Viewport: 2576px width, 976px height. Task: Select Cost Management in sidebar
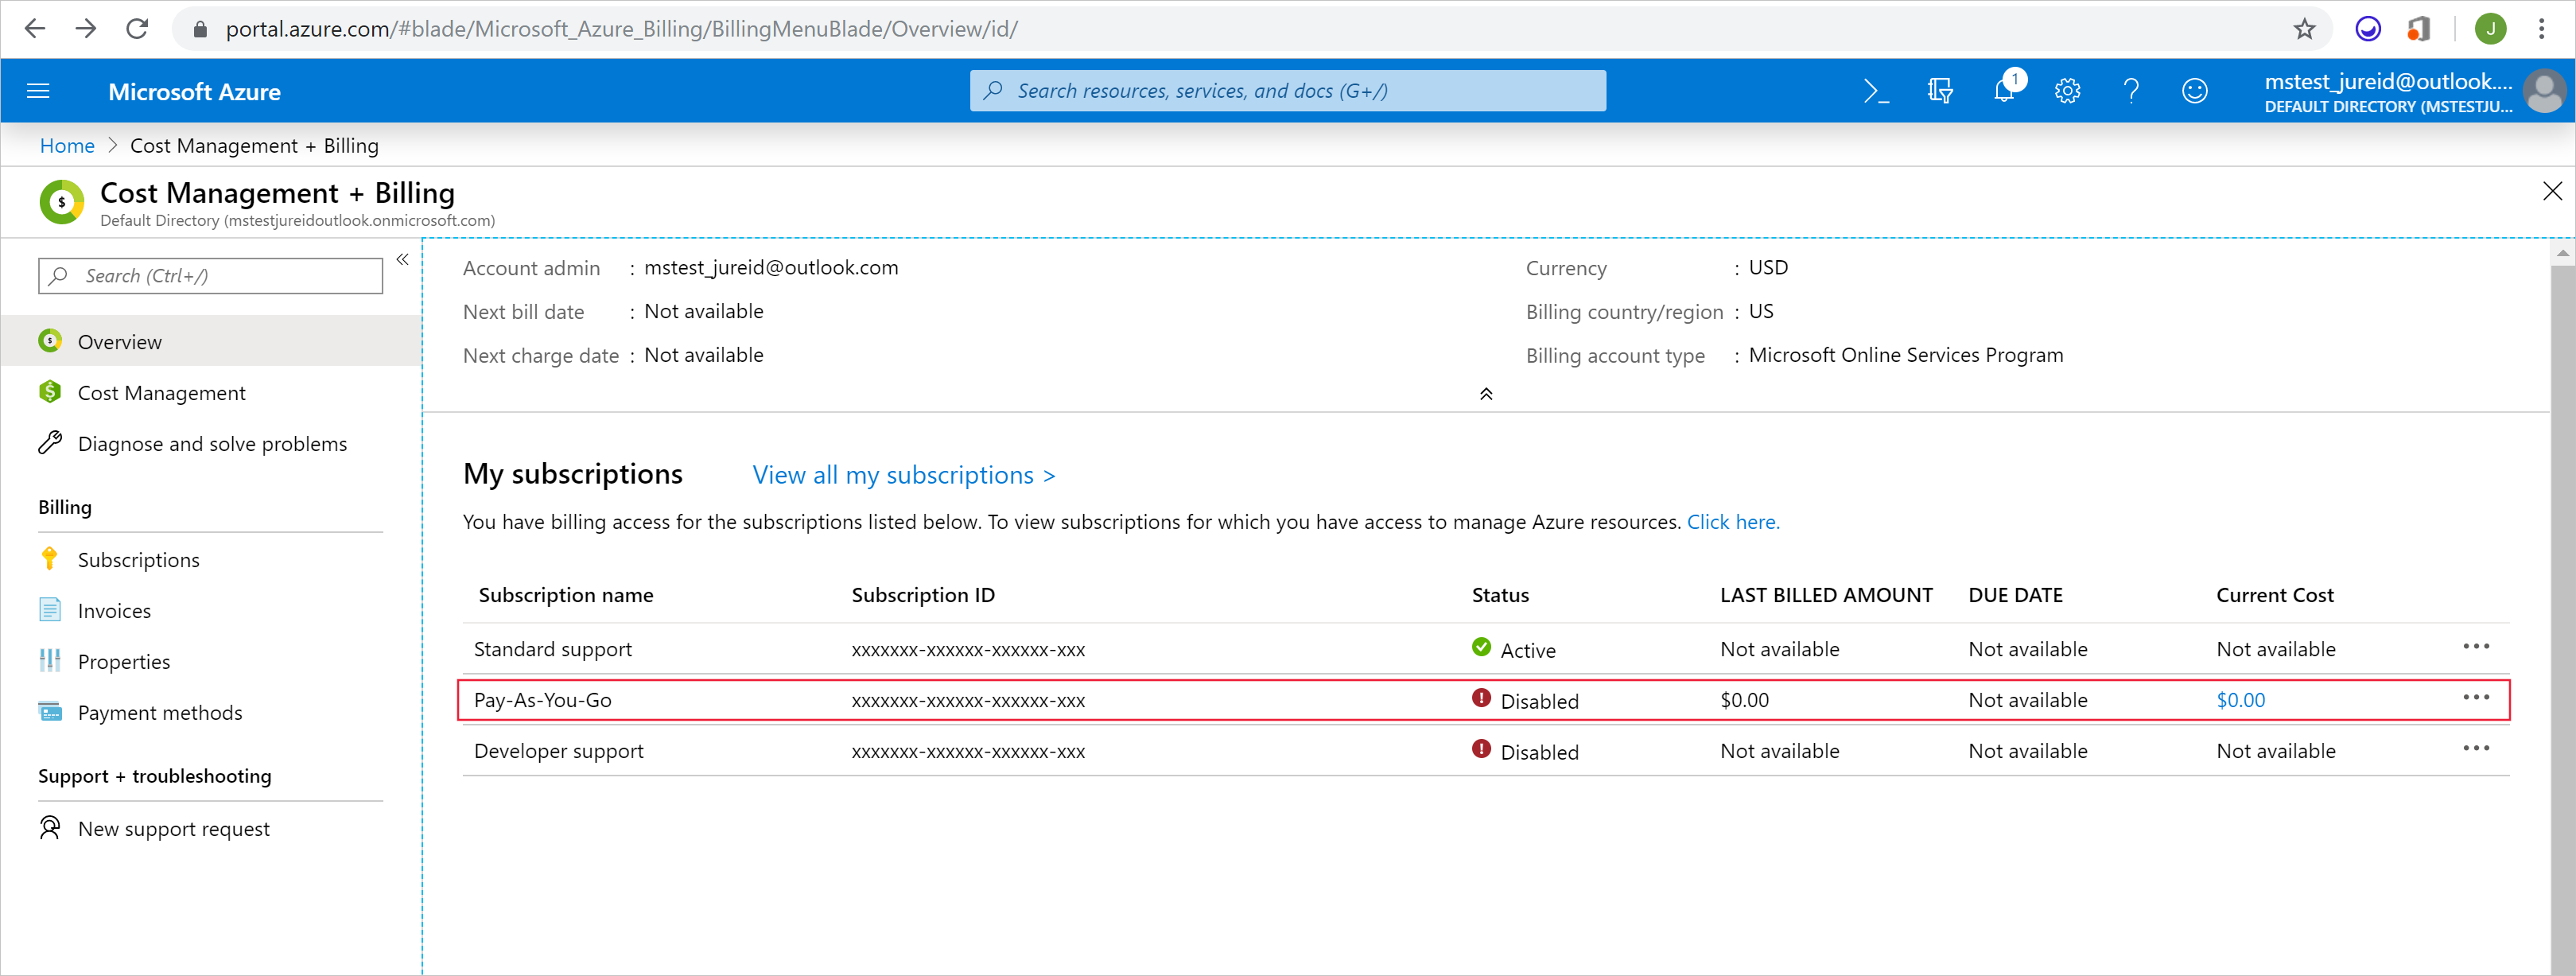[161, 393]
